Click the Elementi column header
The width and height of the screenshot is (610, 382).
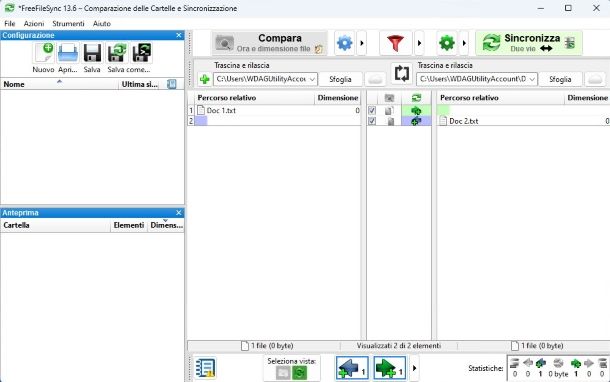click(129, 225)
